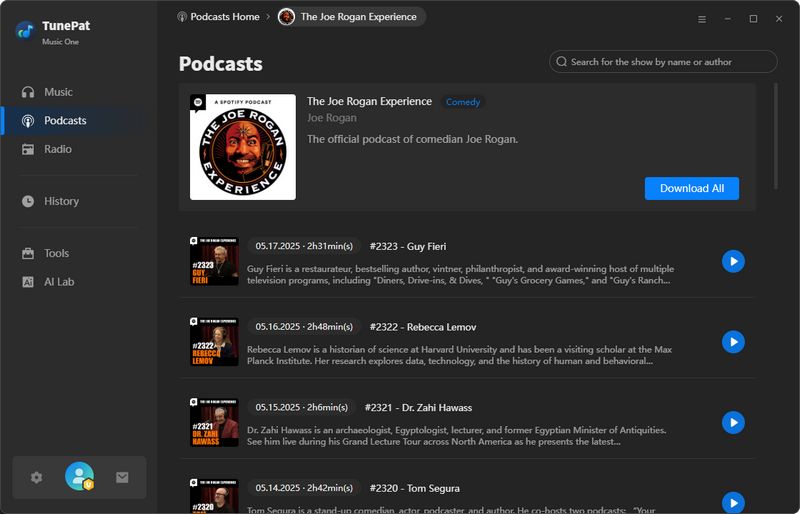800x514 pixels.
Task: Click the Download All button
Action: click(691, 188)
